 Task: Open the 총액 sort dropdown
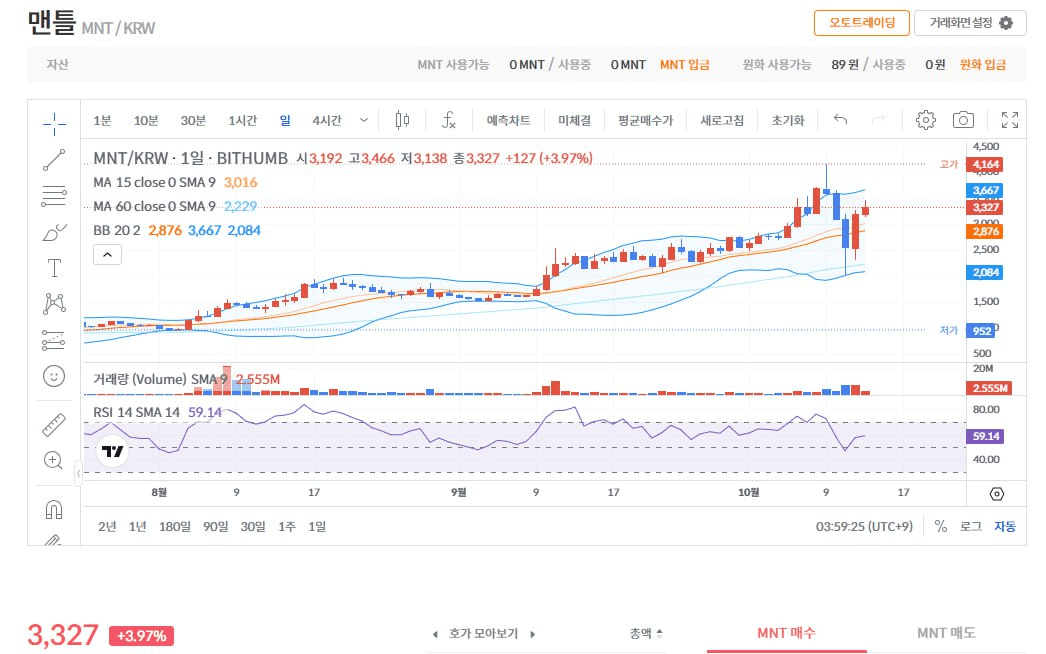coord(646,633)
